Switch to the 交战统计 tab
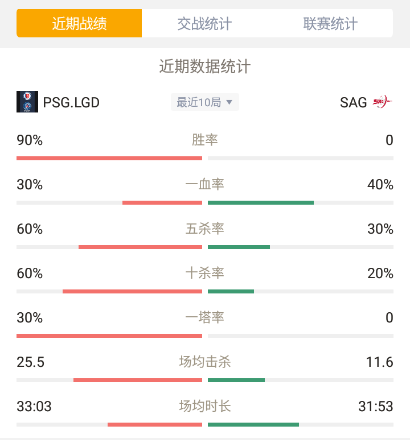 [x=205, y=23]
